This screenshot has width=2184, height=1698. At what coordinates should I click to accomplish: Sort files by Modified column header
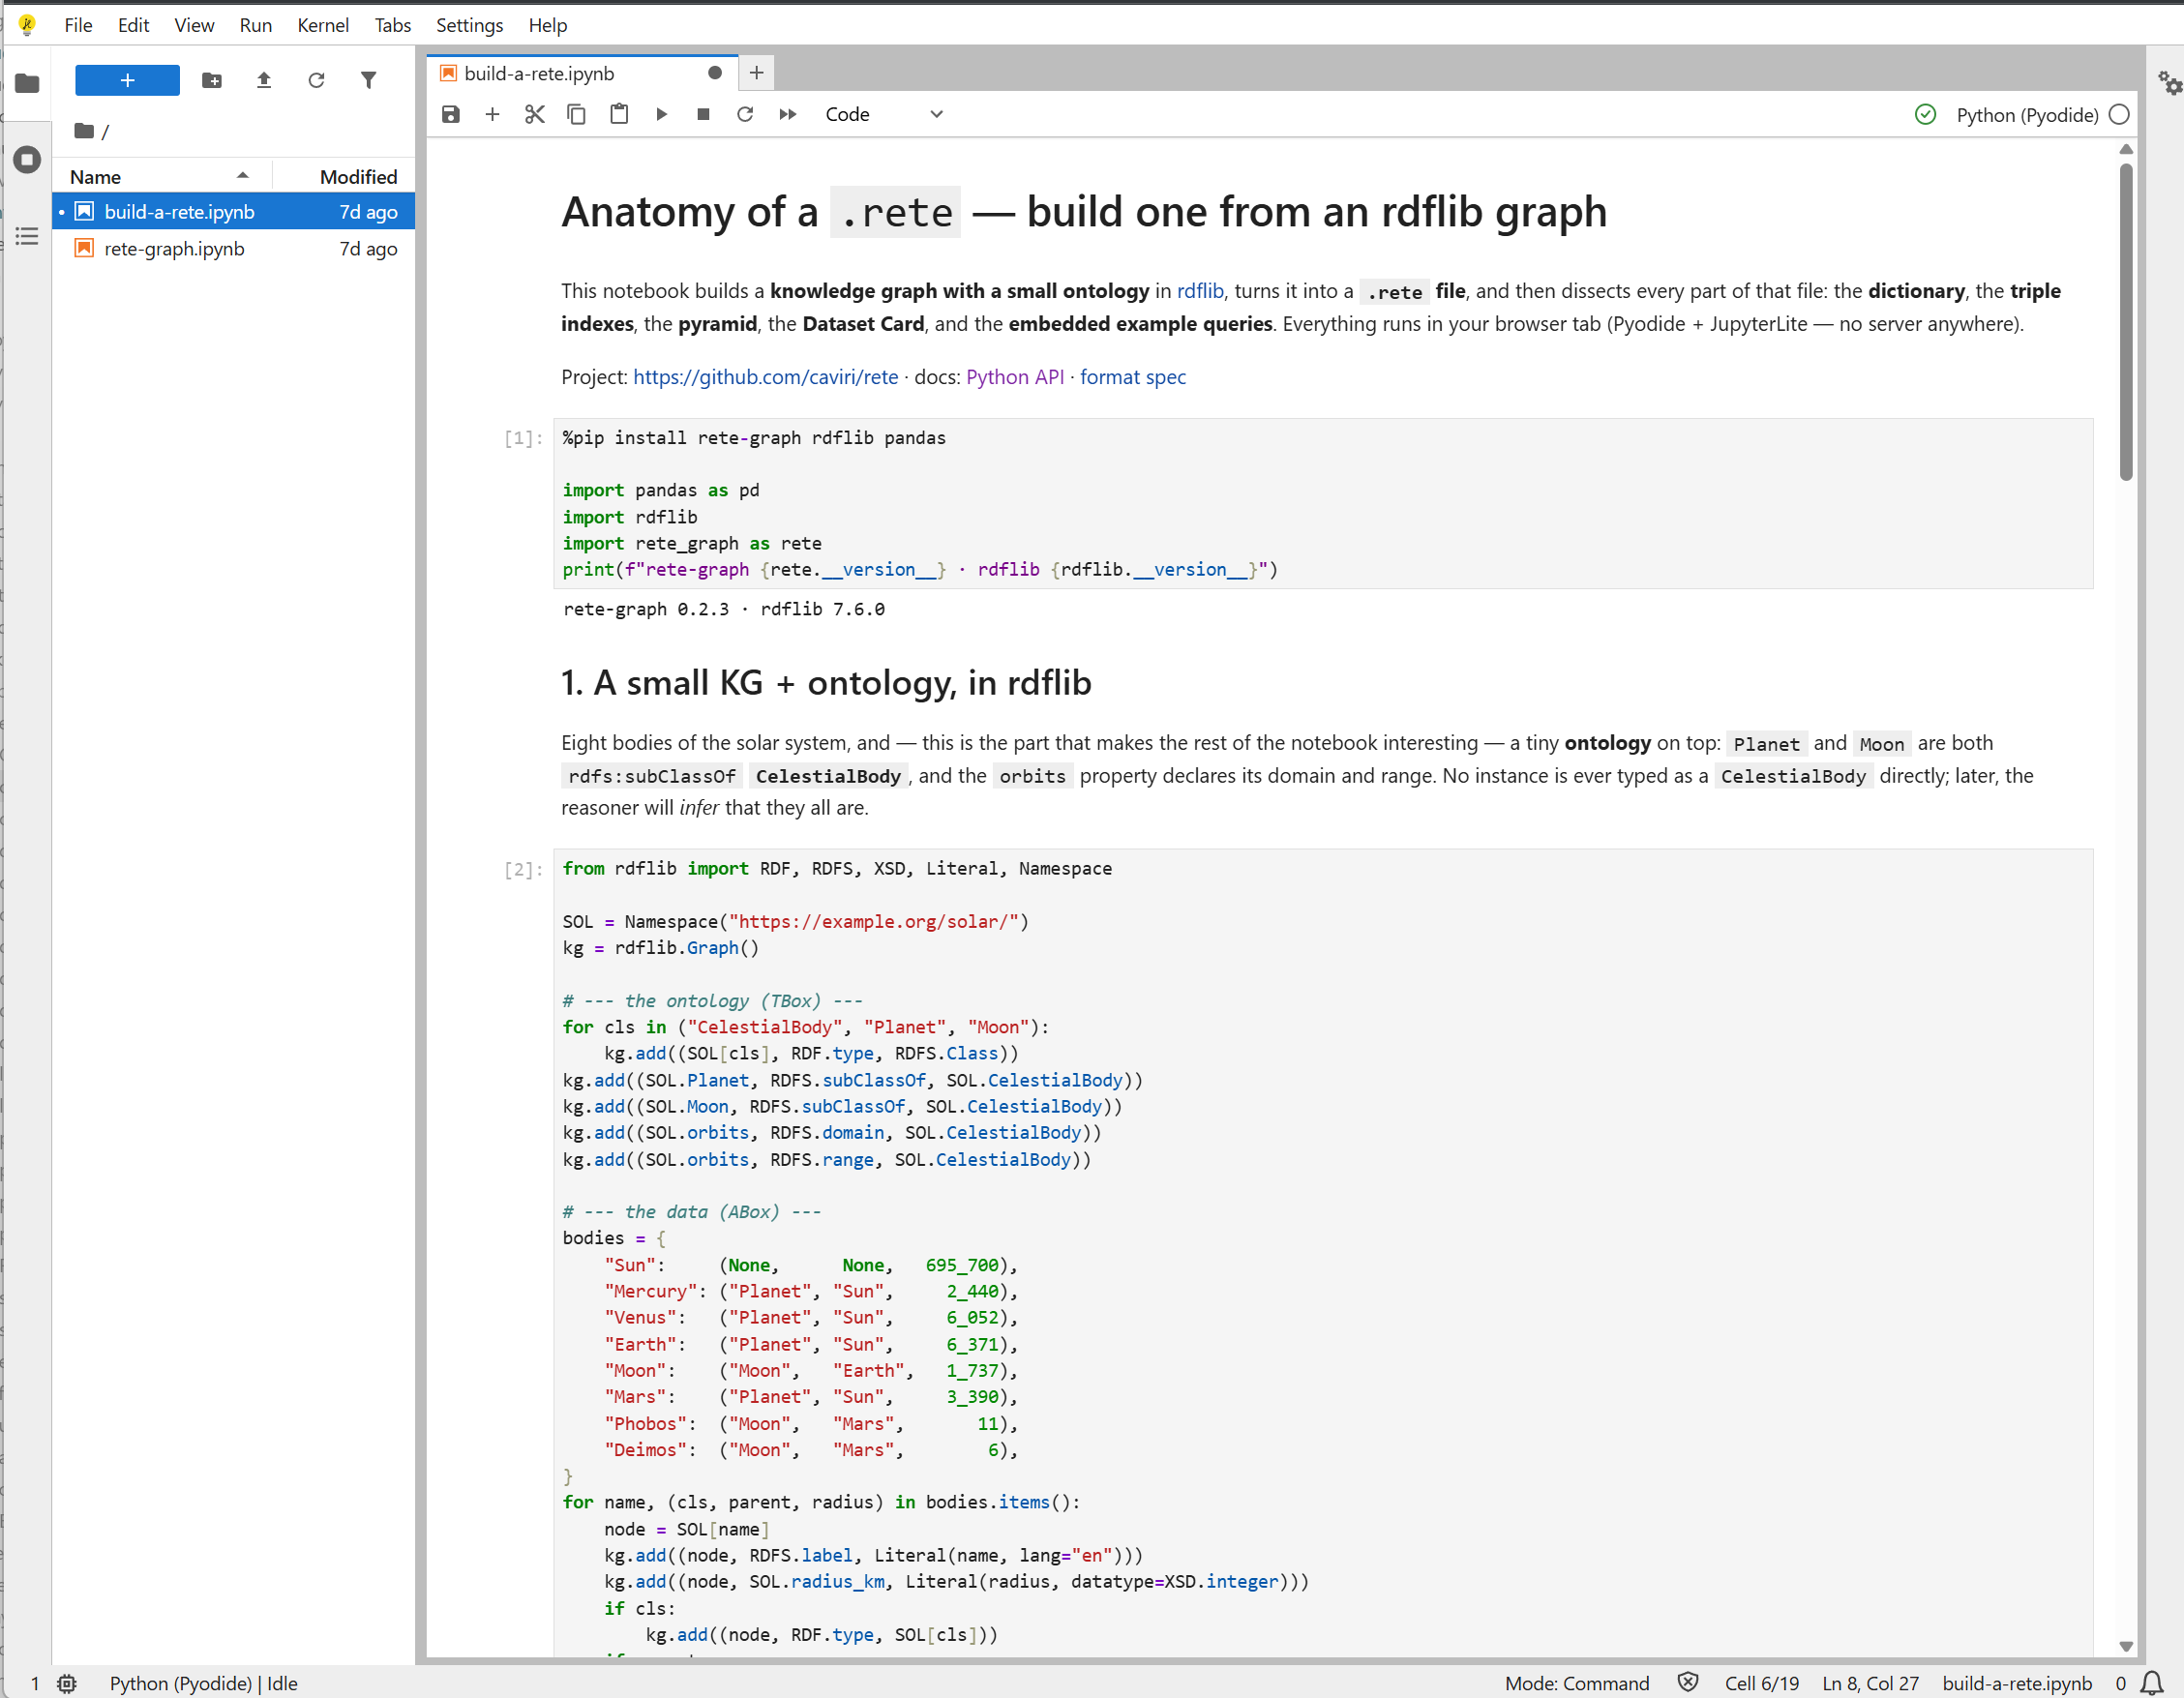click(x=345, y=176)
